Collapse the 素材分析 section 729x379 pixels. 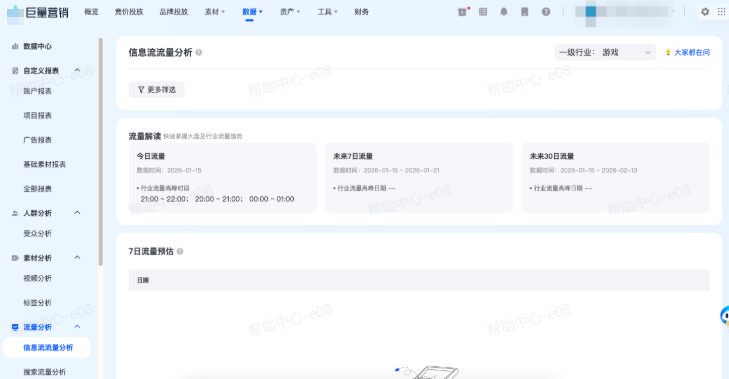coord(77,258)
